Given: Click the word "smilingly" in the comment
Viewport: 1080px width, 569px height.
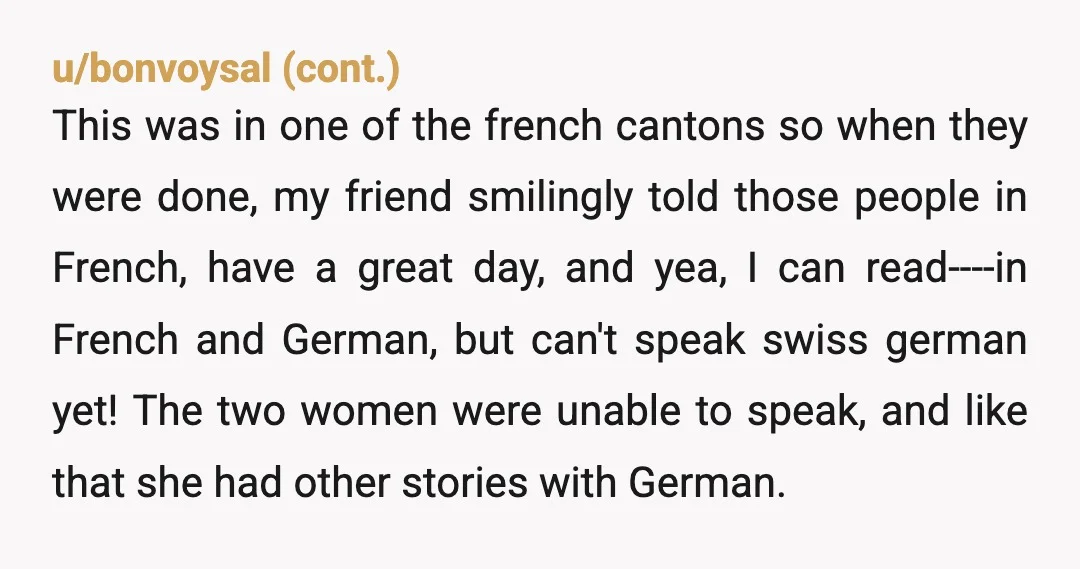Looking at the screenshot, I should [550, 197].
